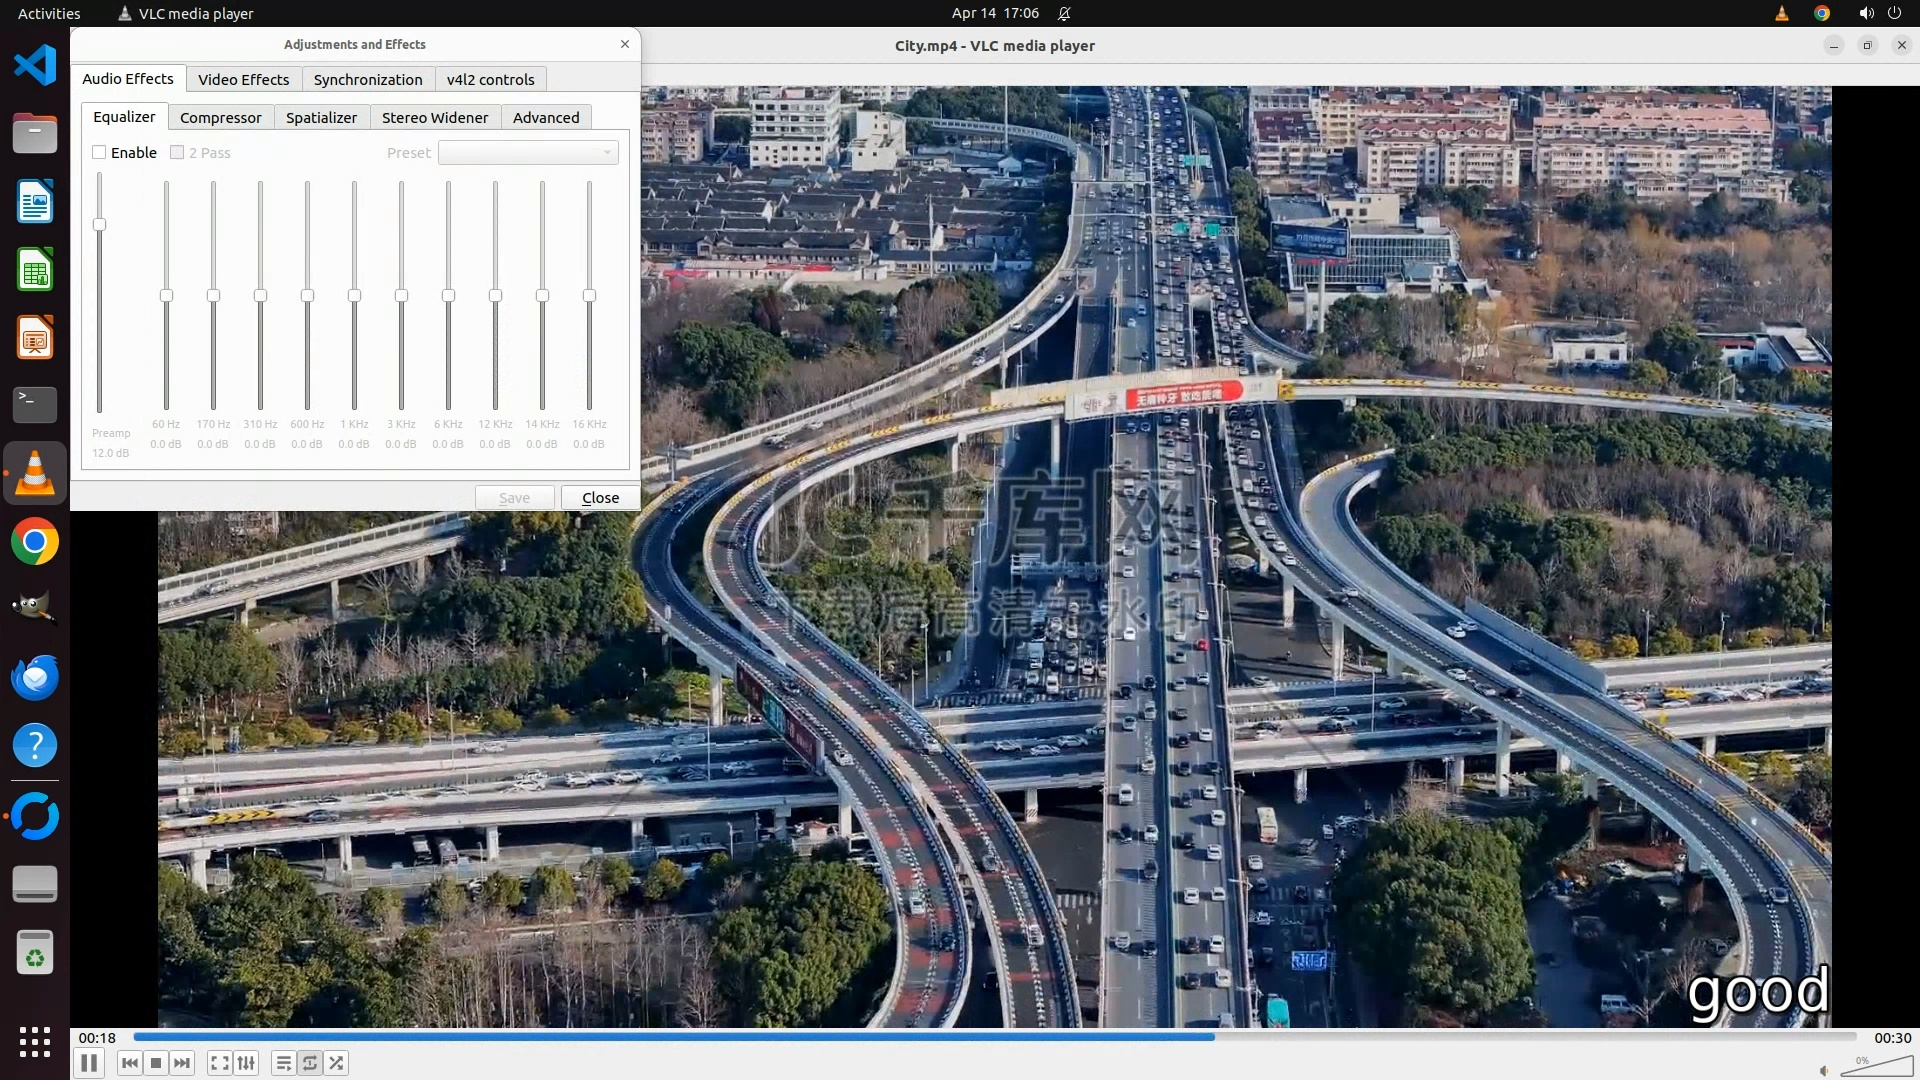Pause the video playback

(88, 1063)
